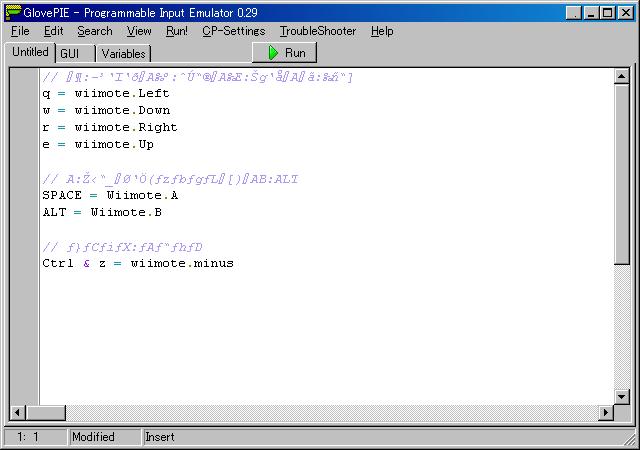Click the vertical scrollbar down arrow
This screenshot has width=640, height=450.
(621, 396)
